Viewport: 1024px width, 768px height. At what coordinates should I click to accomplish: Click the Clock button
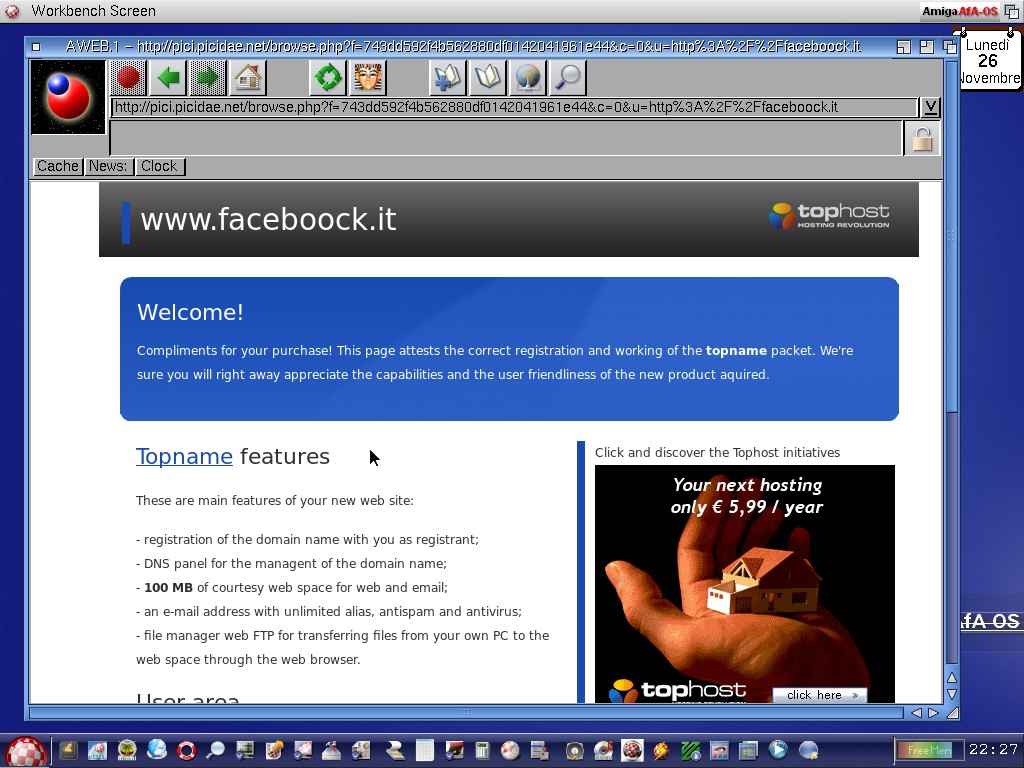(159, 167)
